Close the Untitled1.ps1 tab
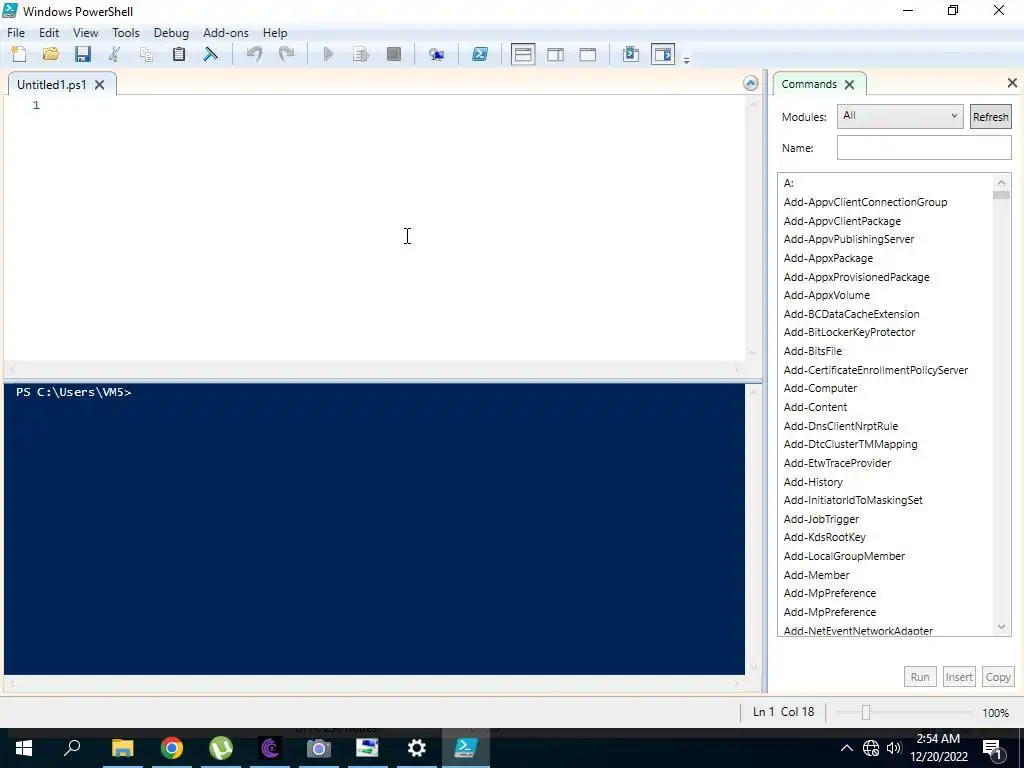This screenshot has height=768, width=1024. click(x=99, y=84)
